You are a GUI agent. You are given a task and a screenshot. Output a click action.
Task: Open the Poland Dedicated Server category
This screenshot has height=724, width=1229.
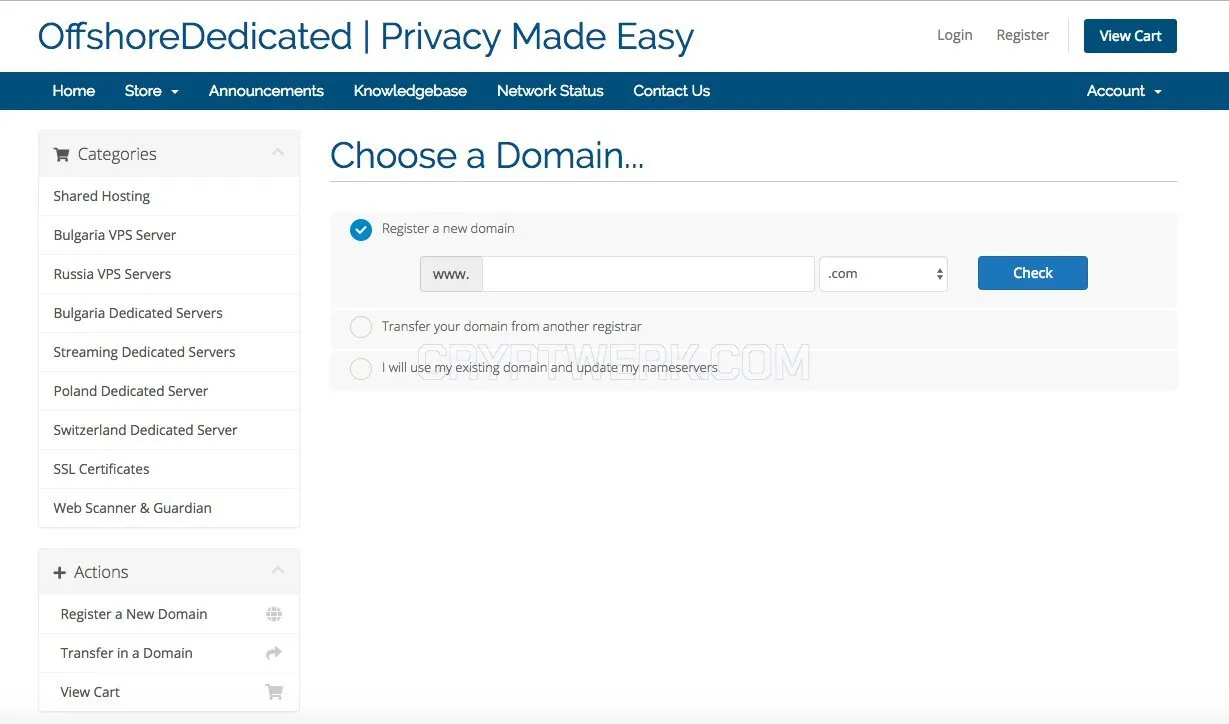click(169, 391)
